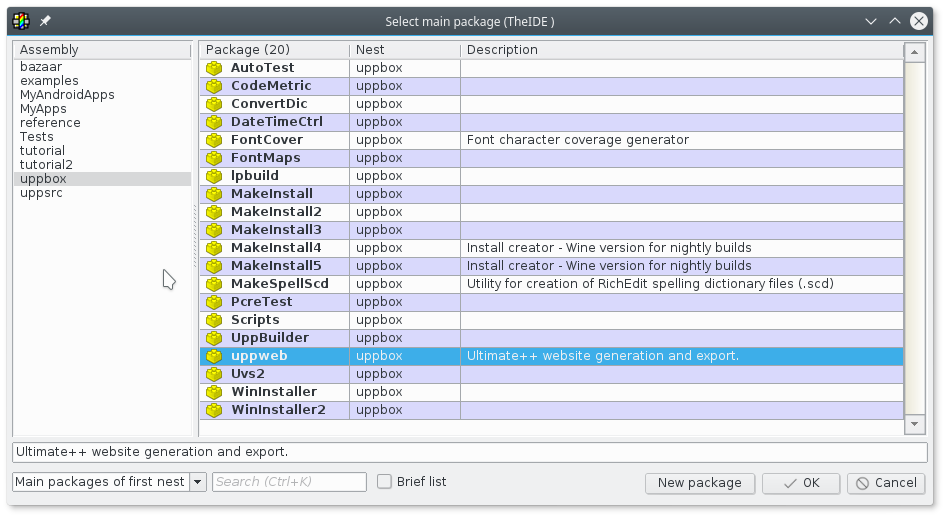Viewport: 946px width, 518px height.
Task: Select the examples assembly in list
Action: pyautogui.click(x=49, y=81)
